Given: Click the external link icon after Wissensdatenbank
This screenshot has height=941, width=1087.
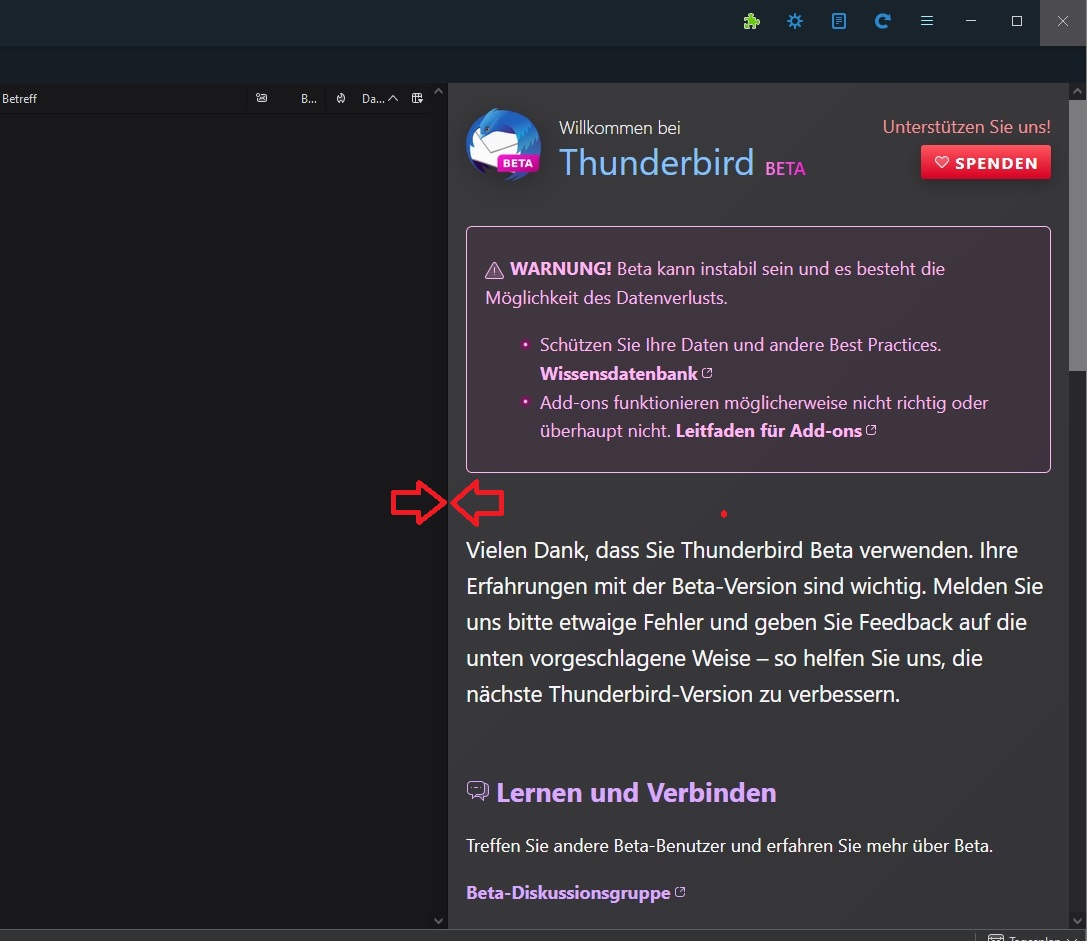Looking at the screenshot, I should tap(707, 373).
